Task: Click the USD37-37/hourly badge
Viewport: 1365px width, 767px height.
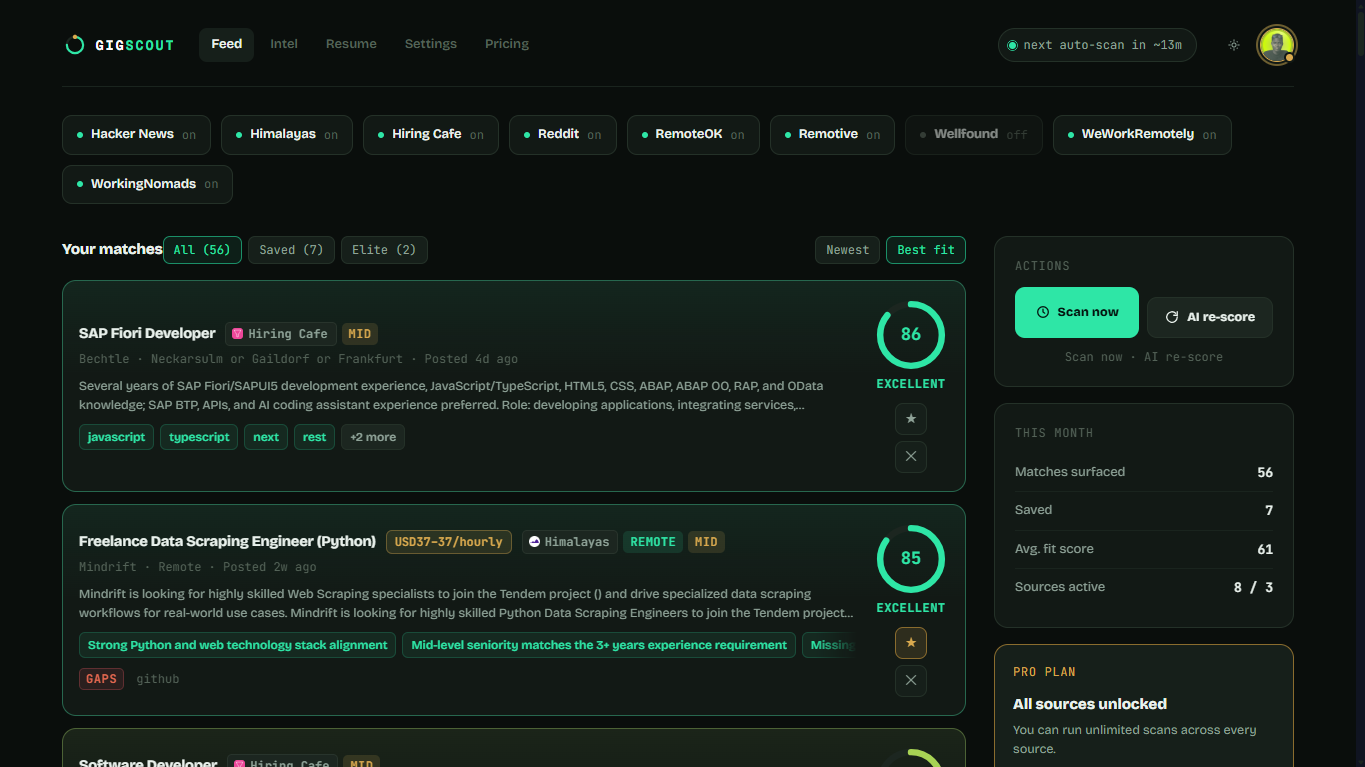Action: (449, 542)
